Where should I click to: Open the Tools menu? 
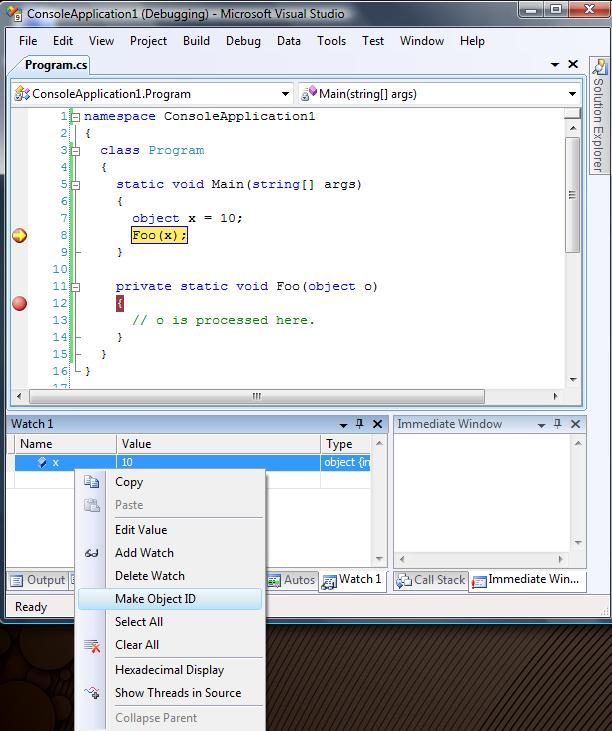[x=331, y=41]
